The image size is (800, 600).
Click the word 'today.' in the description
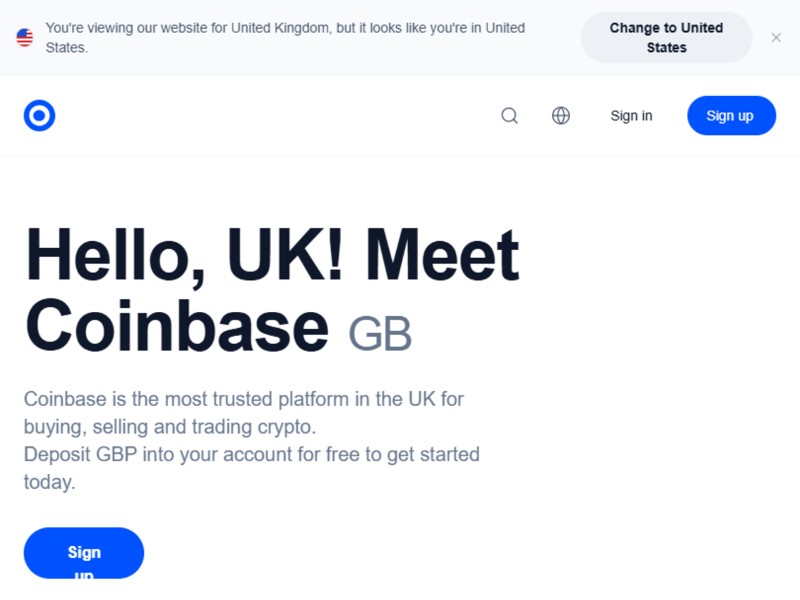tap(50, 482)
